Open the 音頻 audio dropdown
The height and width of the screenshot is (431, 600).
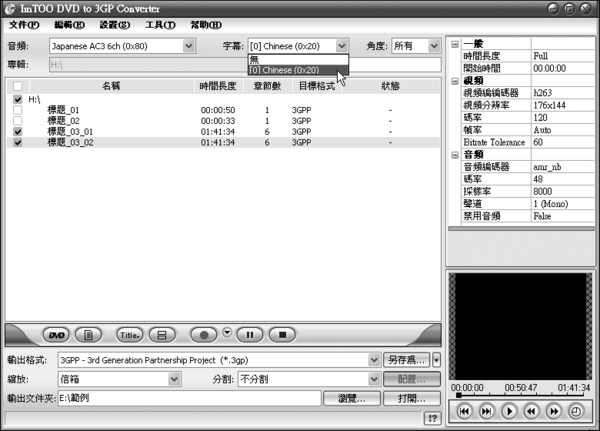pos(189,46)
